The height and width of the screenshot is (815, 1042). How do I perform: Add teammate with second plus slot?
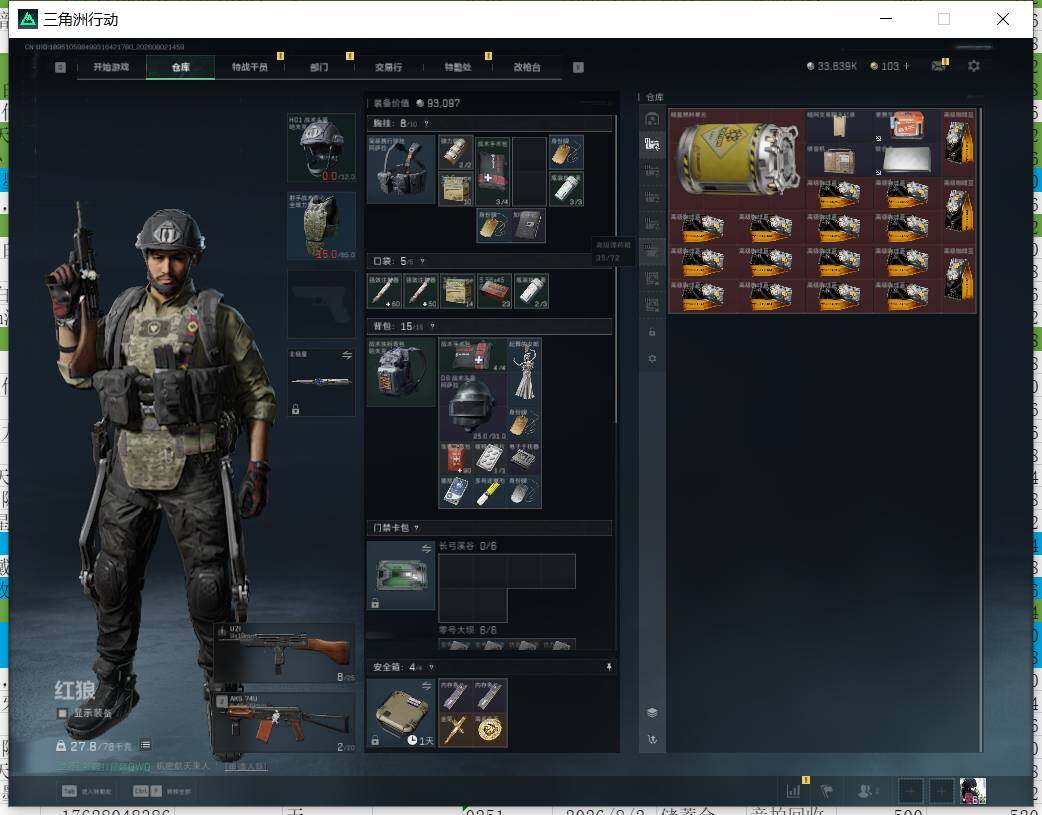pyautogui.click(x=941, y=791)
